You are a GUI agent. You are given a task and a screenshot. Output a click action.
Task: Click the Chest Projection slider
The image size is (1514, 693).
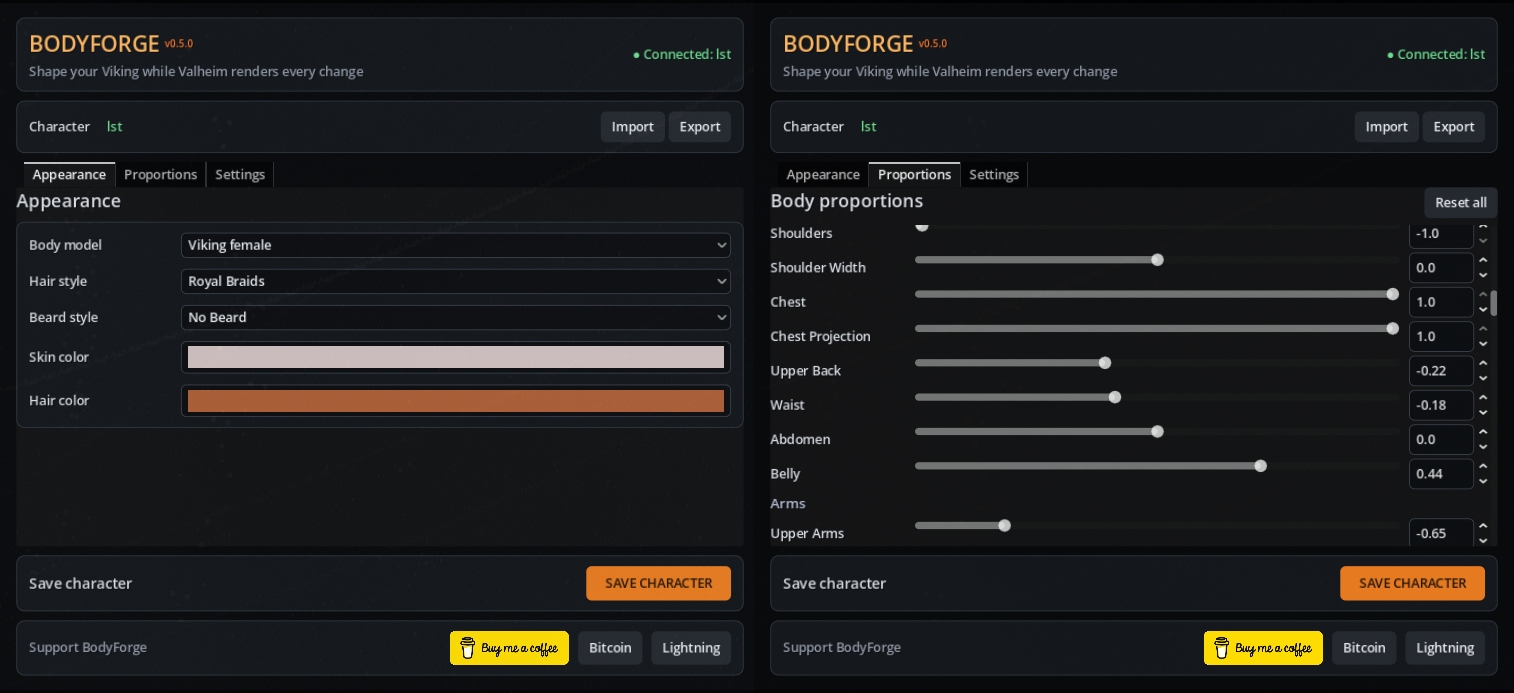coord(1157,328)
